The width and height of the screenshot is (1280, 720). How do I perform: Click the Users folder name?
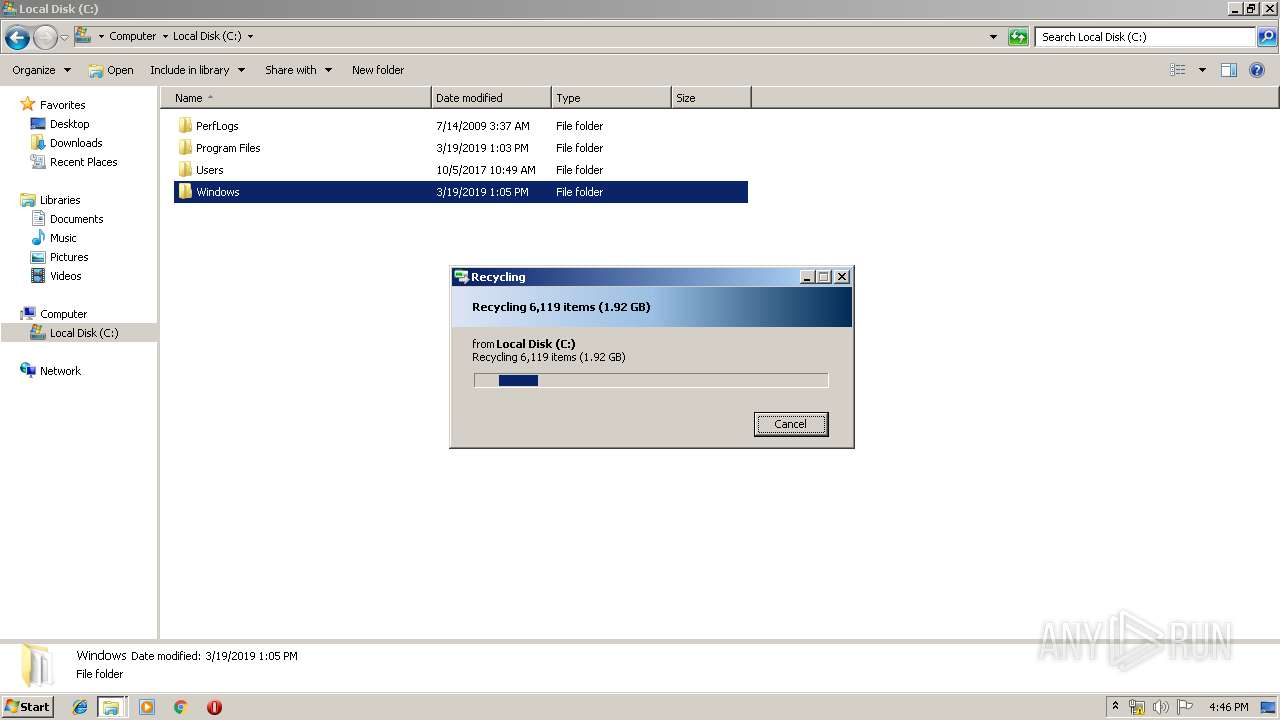(209, 170)
